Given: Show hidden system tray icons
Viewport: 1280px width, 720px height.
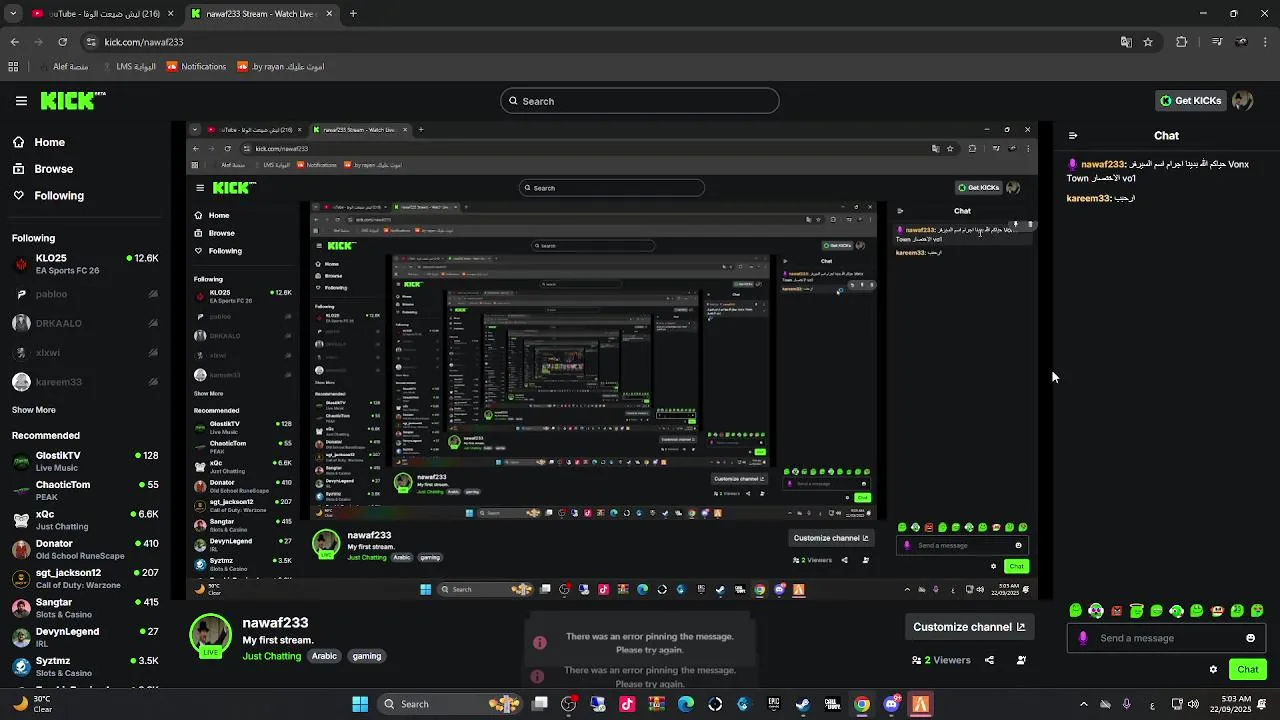Looking at the screenshot, I should tap(1083, 704).
